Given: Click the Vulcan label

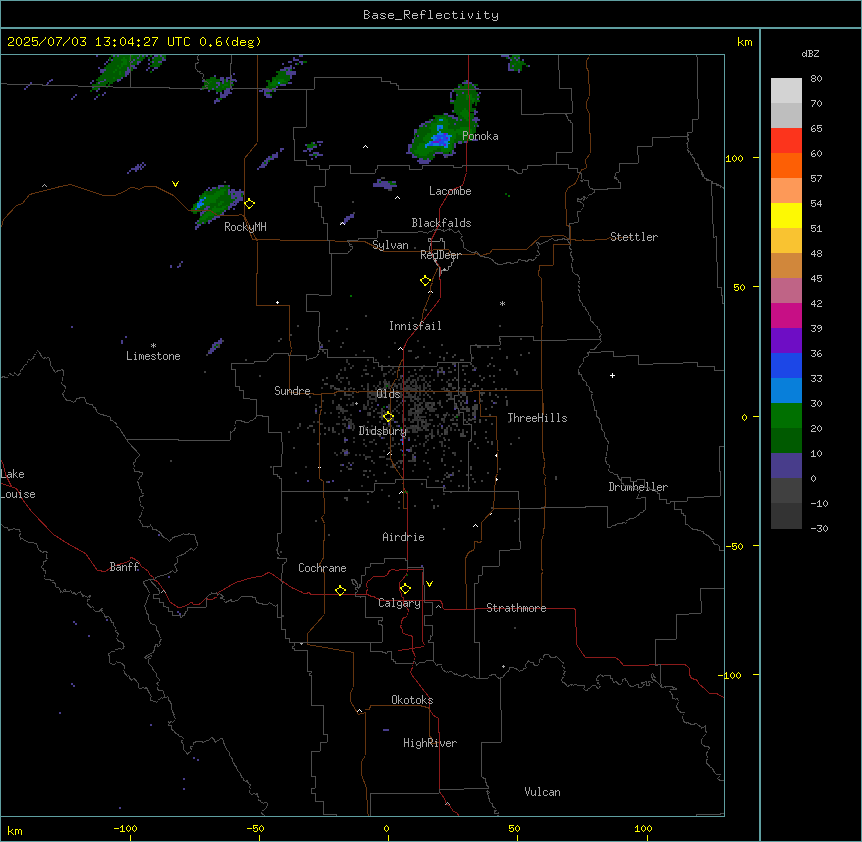Looking at the screenshot, I should (542, 792).
